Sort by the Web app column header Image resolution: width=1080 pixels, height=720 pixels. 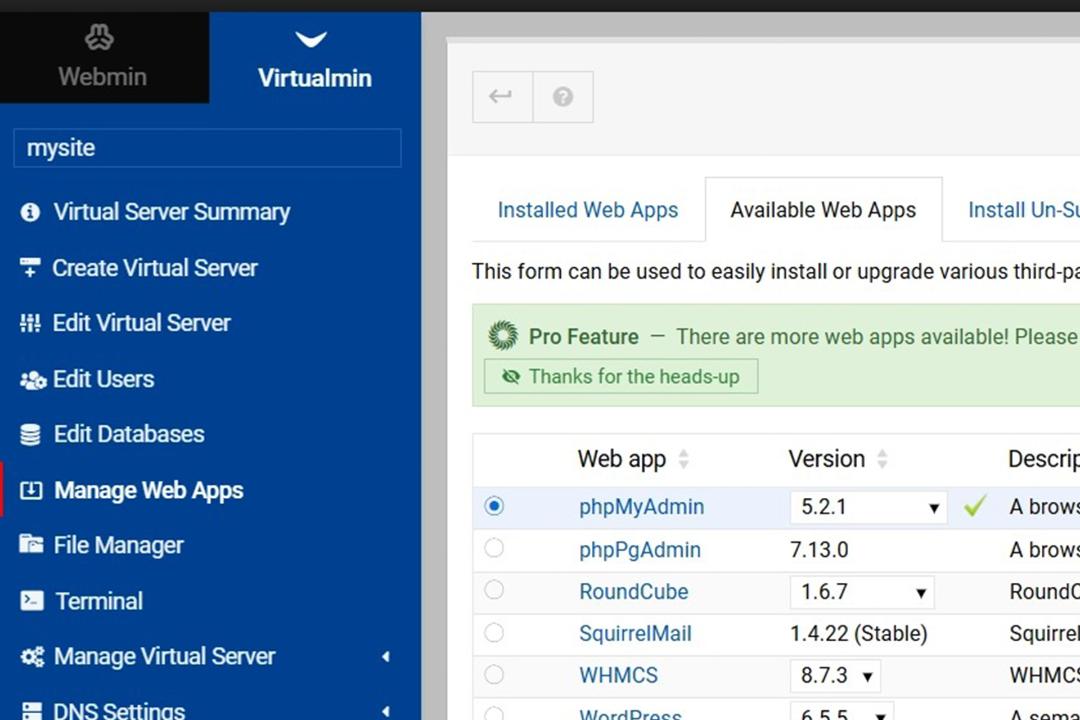click(x=622, y=460)
